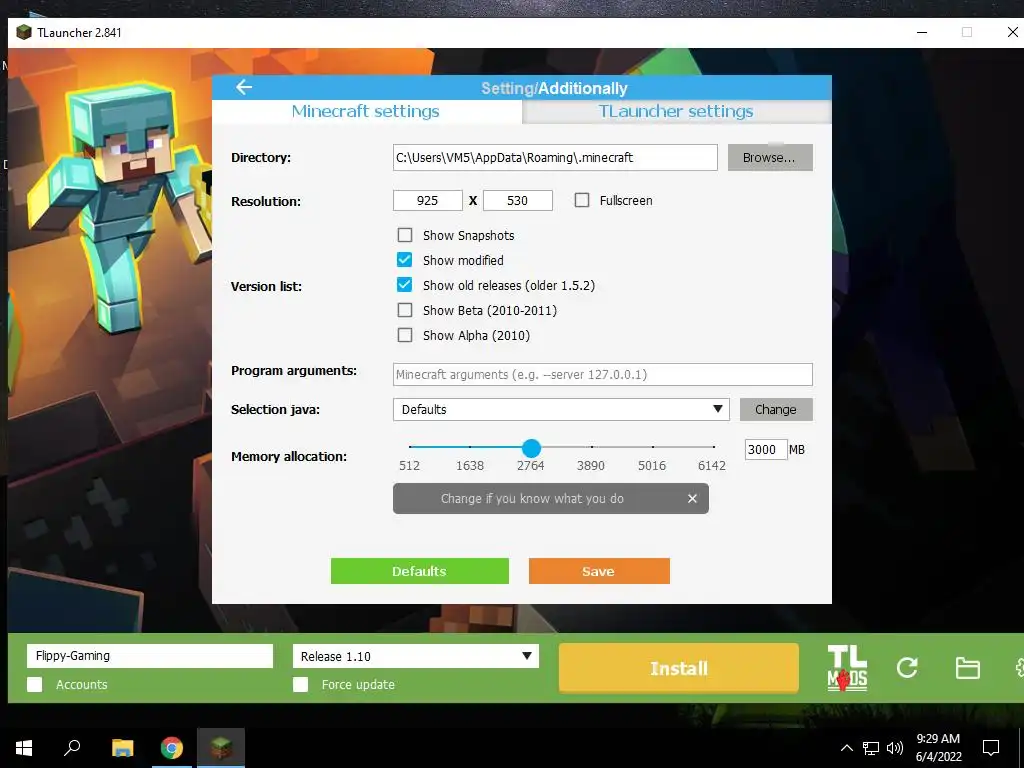
Task: Click the Browse... button
Action: click(x=770, y=157)
